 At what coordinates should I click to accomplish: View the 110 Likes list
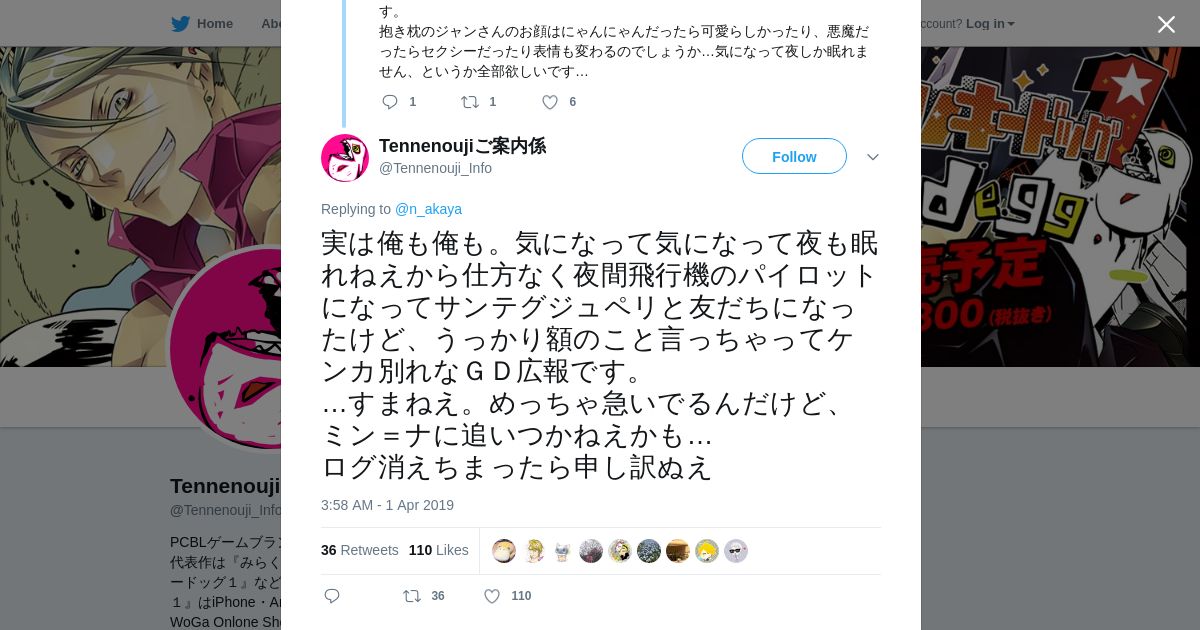click(x=438, y=551)
